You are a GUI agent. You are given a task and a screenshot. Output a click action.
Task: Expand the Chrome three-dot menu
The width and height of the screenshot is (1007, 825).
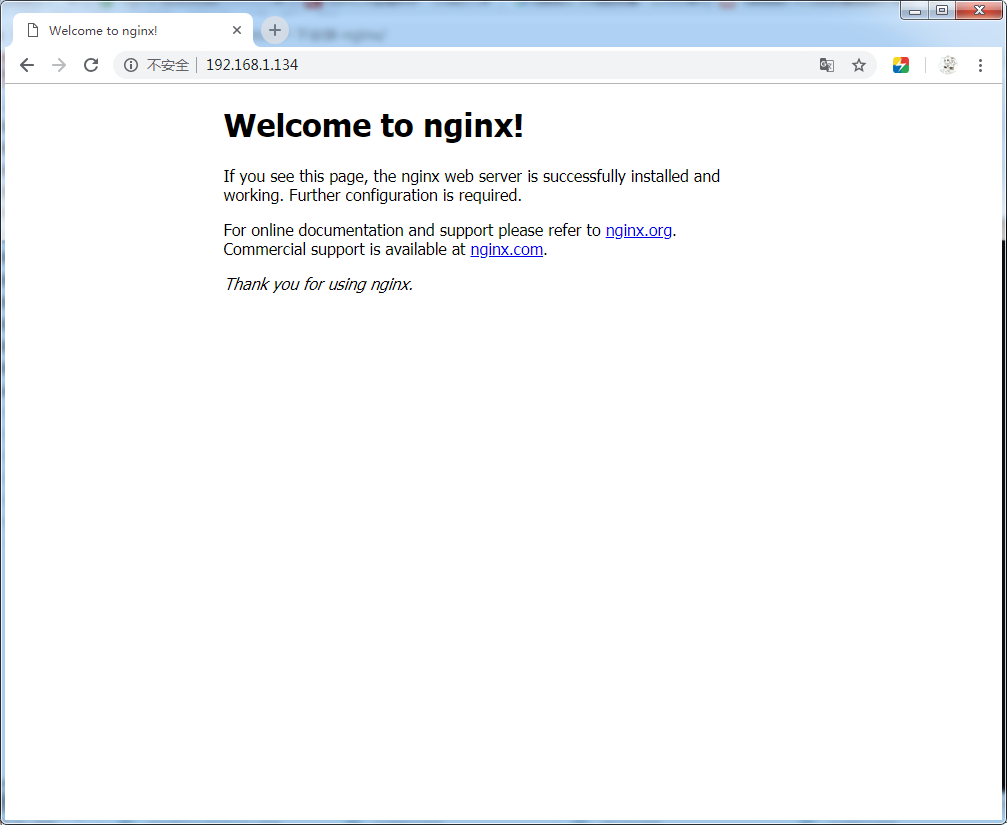pyautogui.click(x=980, y=65)
